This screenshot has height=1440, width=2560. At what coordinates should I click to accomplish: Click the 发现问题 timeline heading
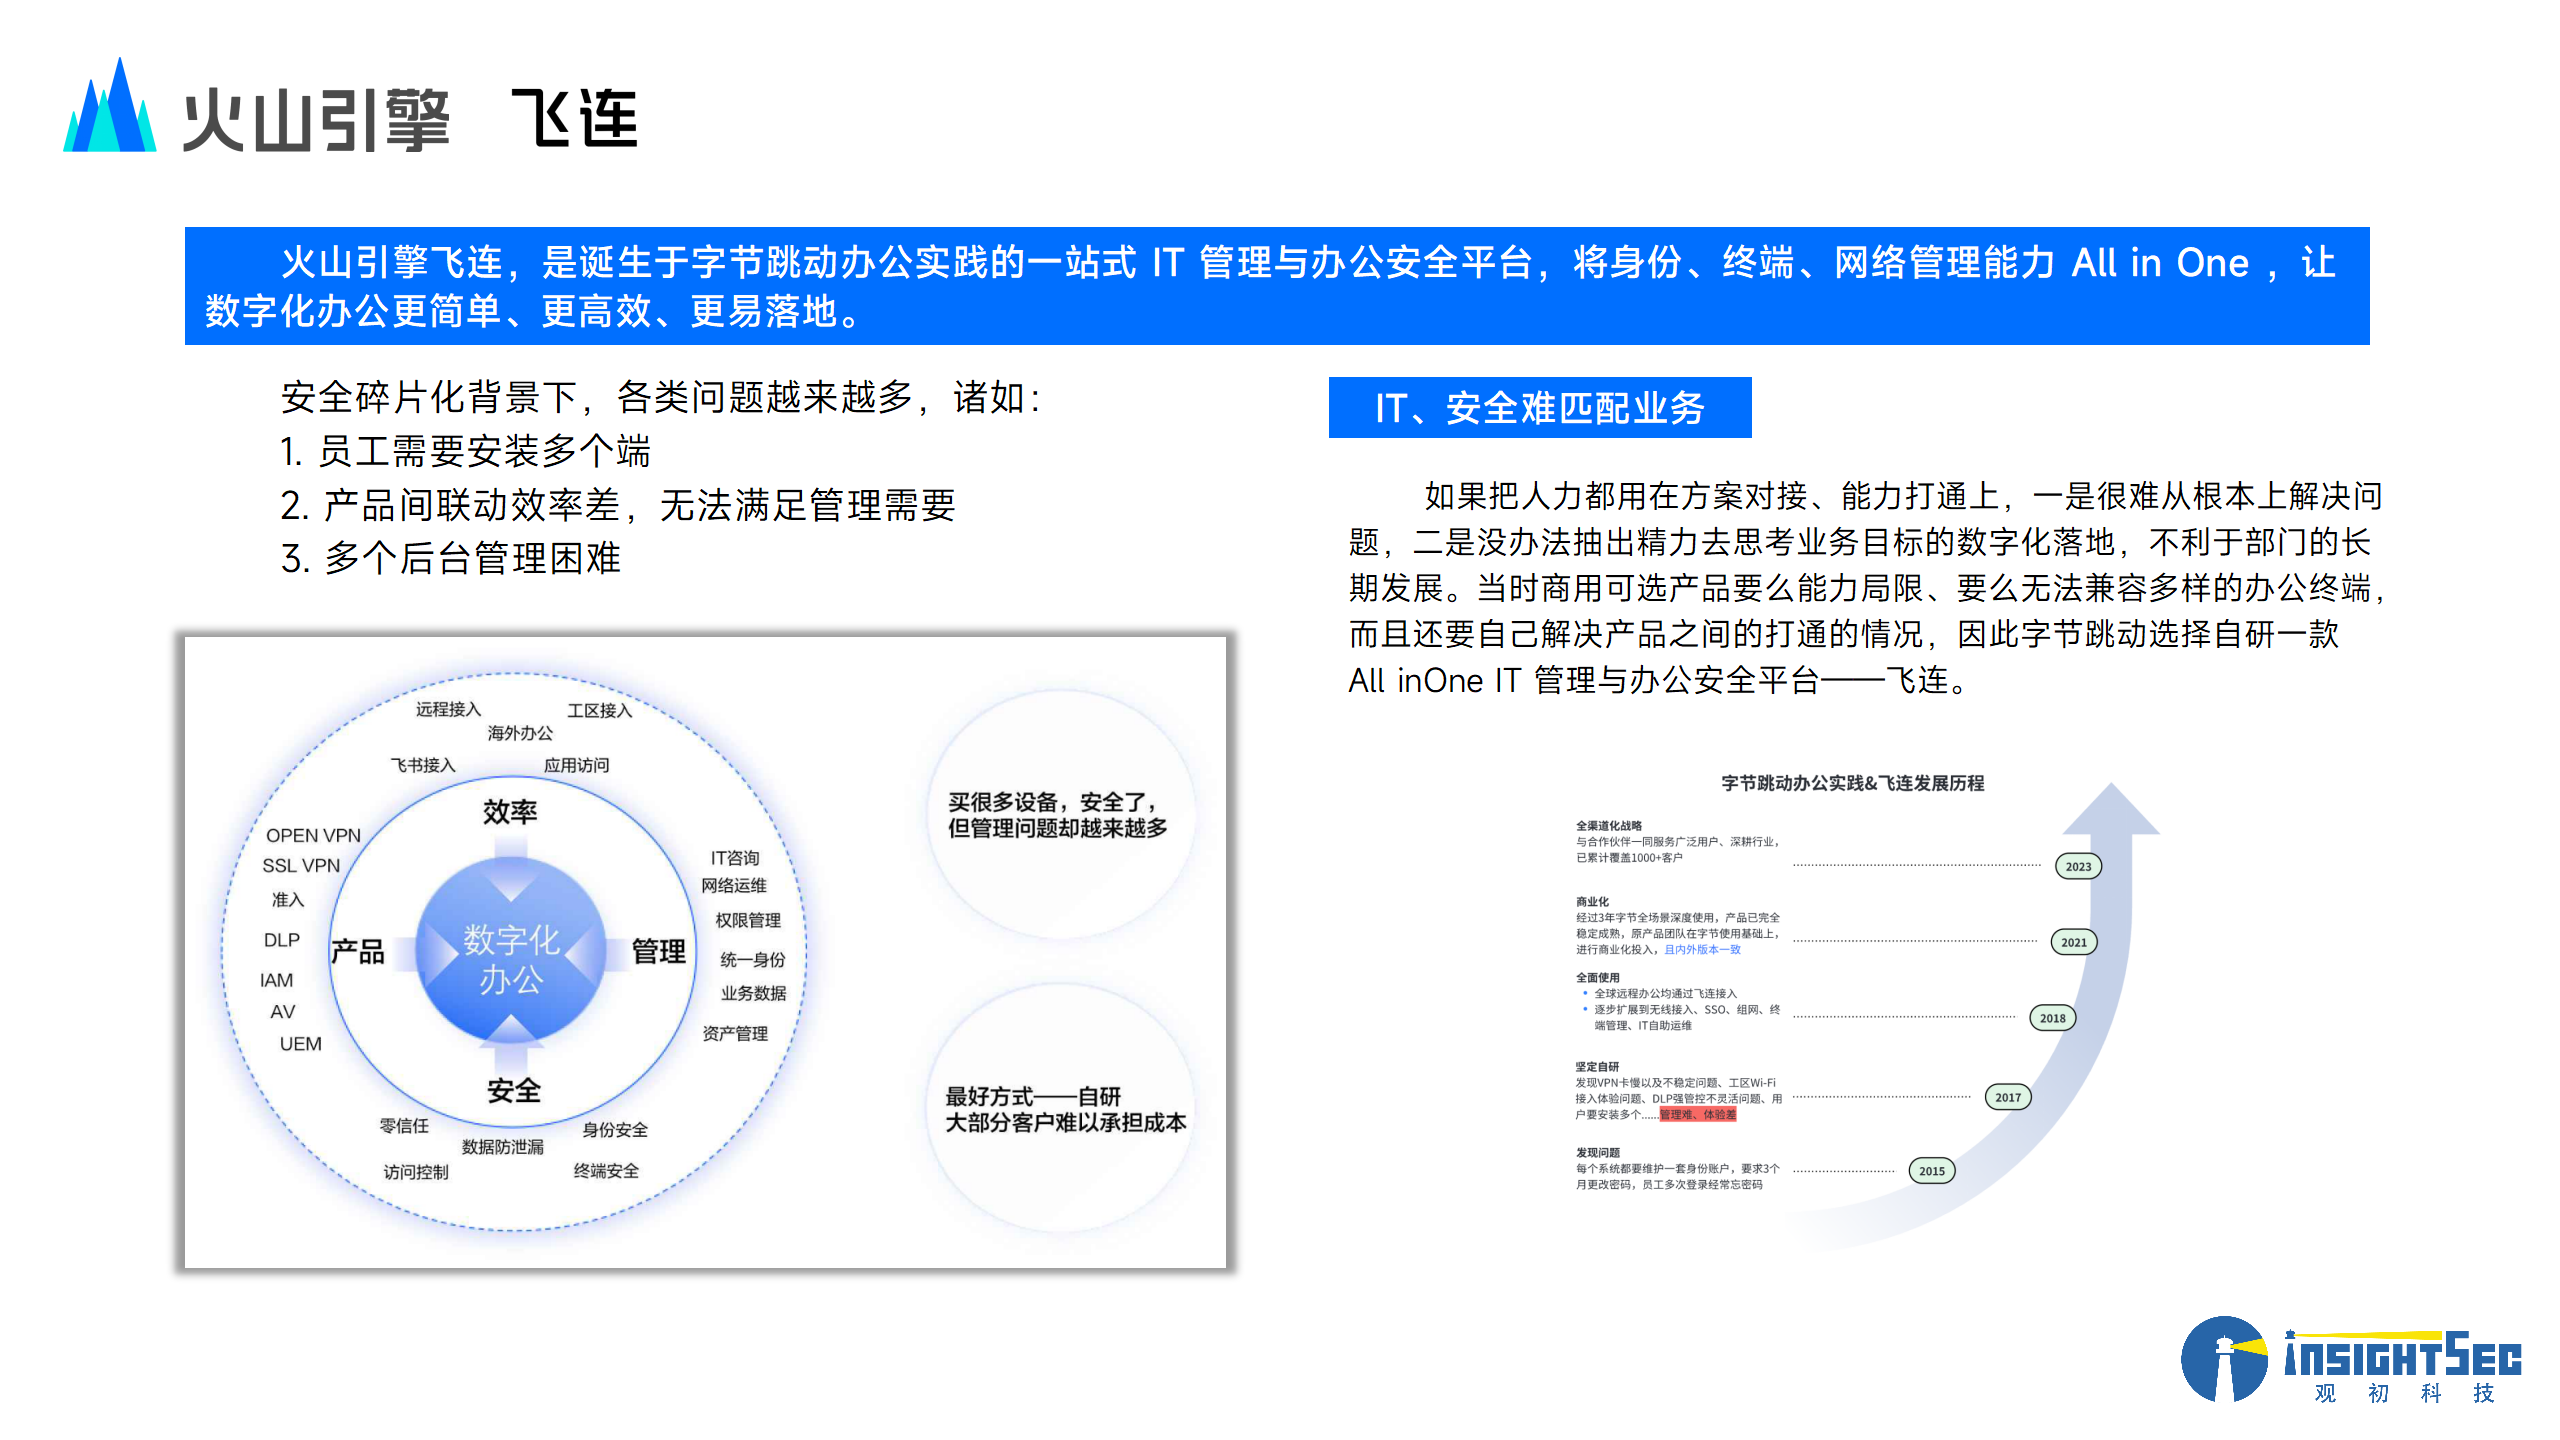coord(1597,1152)
